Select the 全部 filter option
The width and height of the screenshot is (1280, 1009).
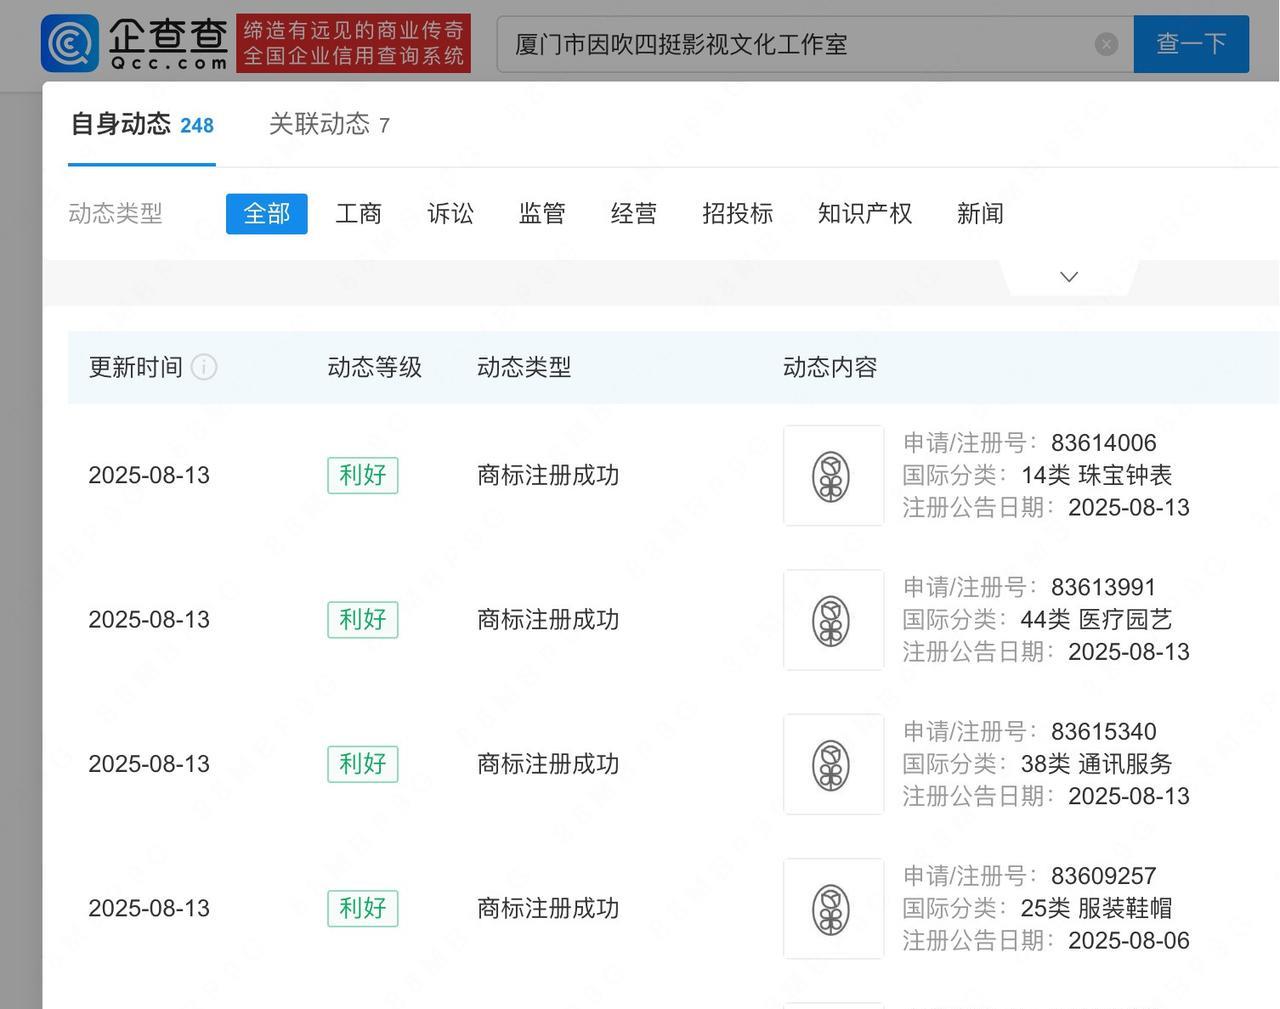coord(266,214)
